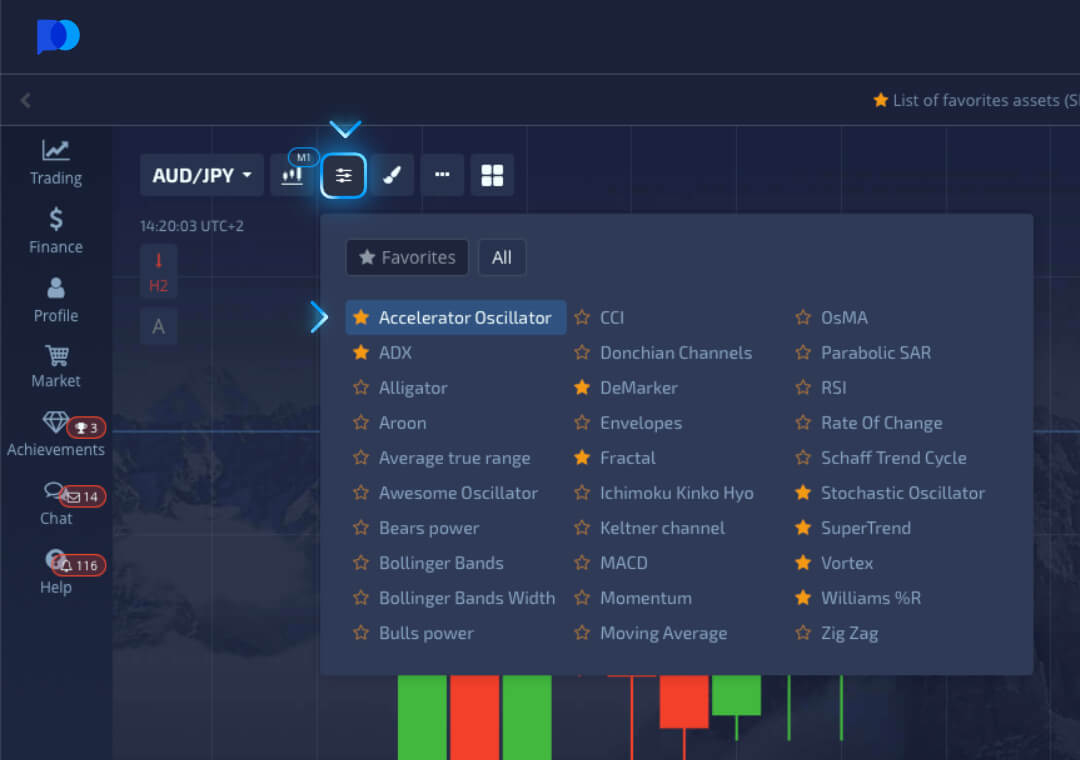This screenshot has width=1080, height=760.
Task: Click the H2 indicator badge on chart
Action: coord(158,271)
